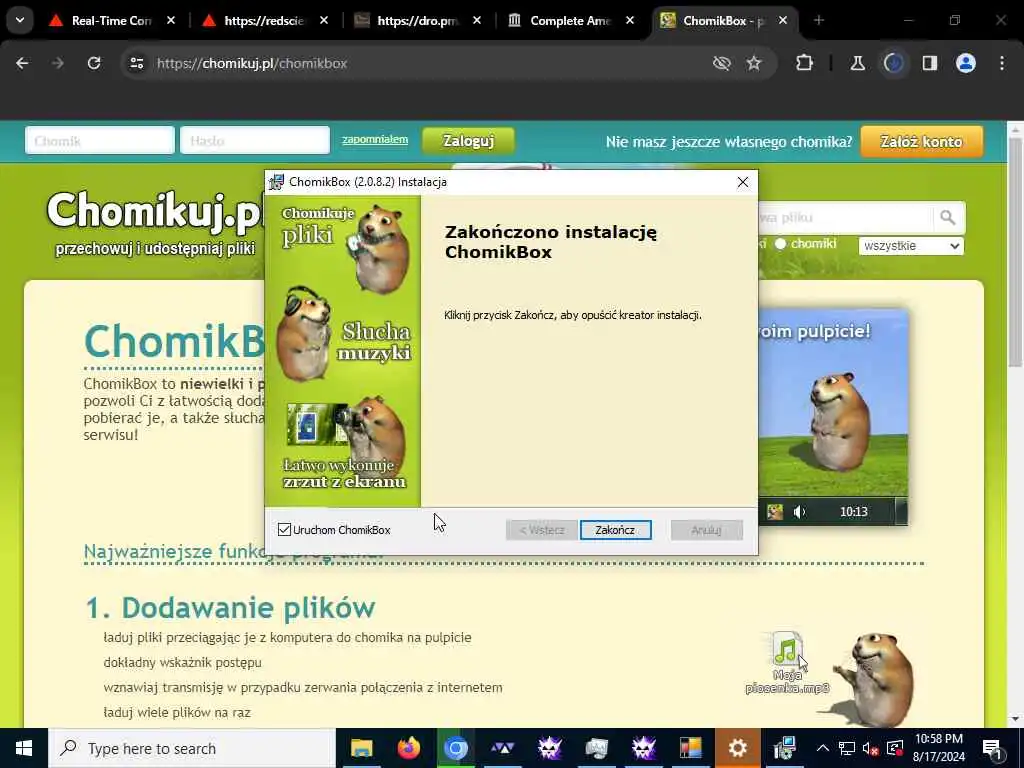Click the Type here to search box

coord(191,748)
